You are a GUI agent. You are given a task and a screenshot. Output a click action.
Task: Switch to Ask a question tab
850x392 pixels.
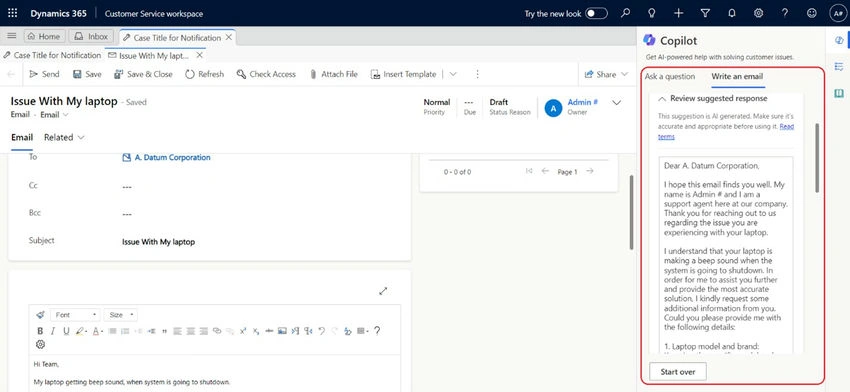point(669,76)
